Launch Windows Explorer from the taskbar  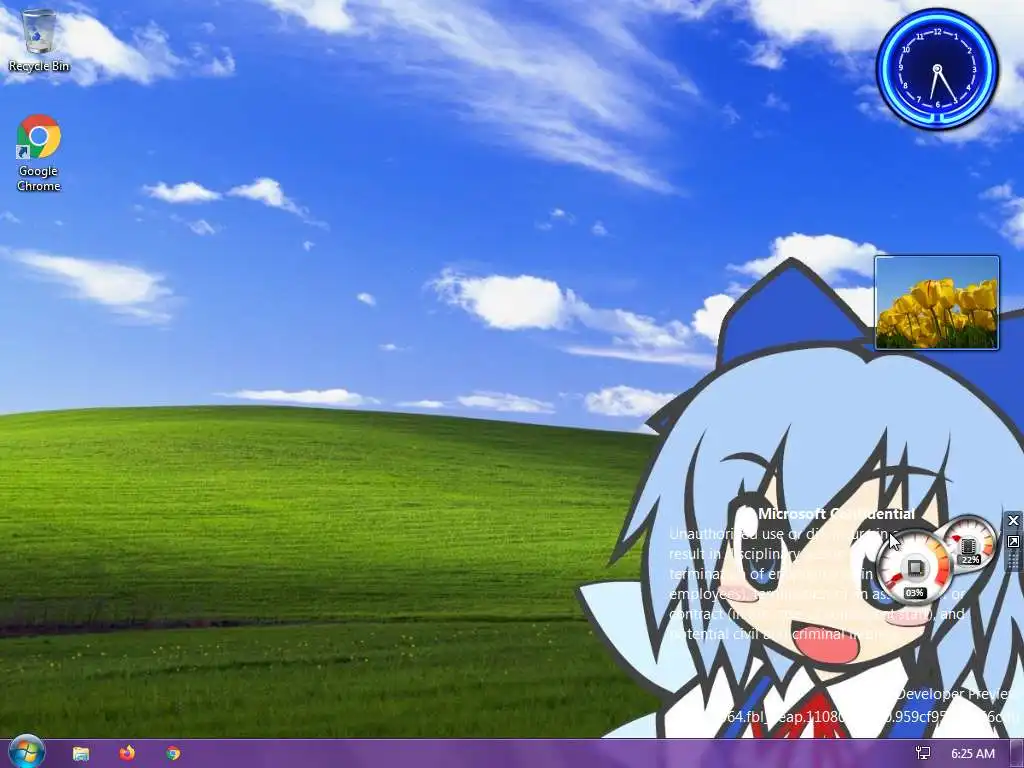pyautogui.click(x=81, y=754)
